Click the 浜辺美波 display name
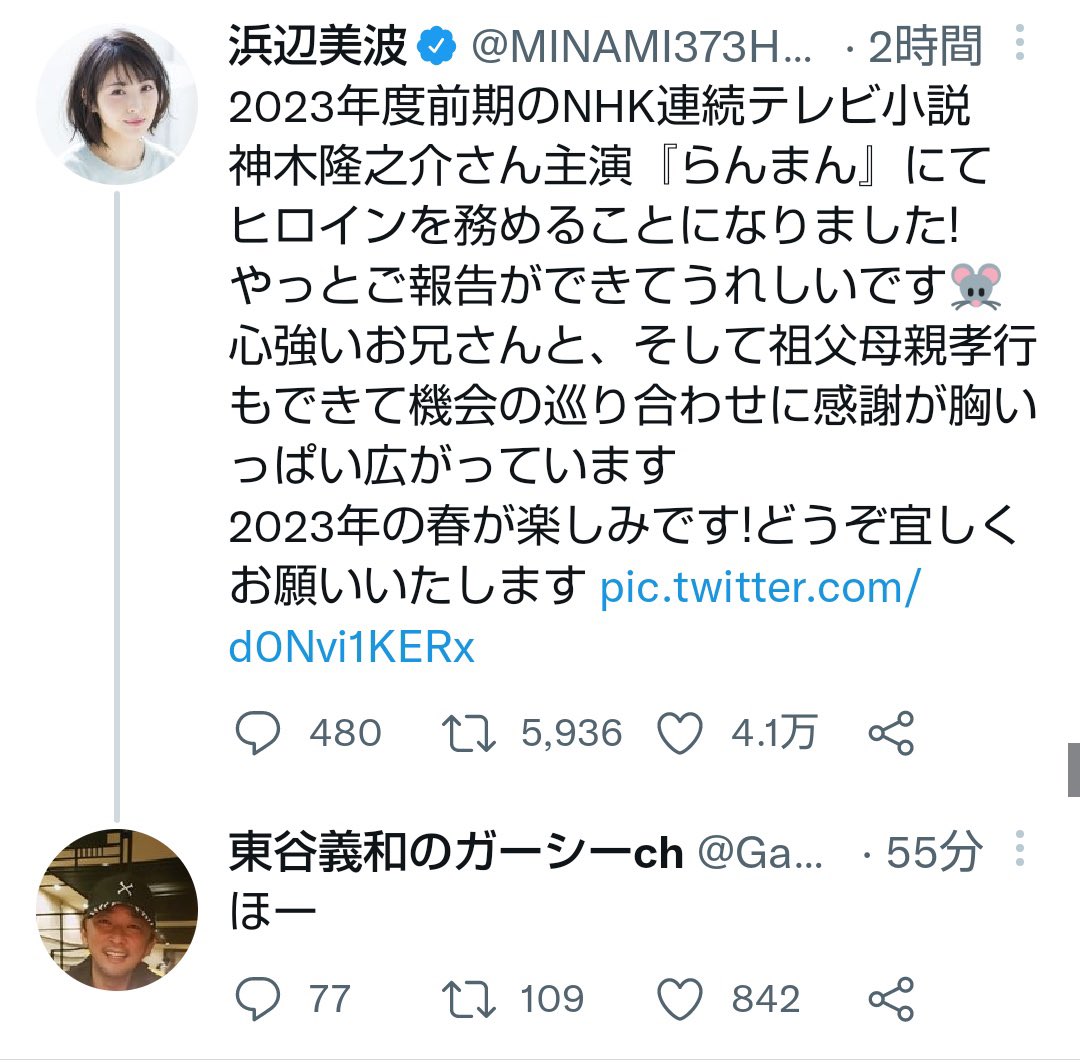 pyautogui.click(x=318, y=47)
